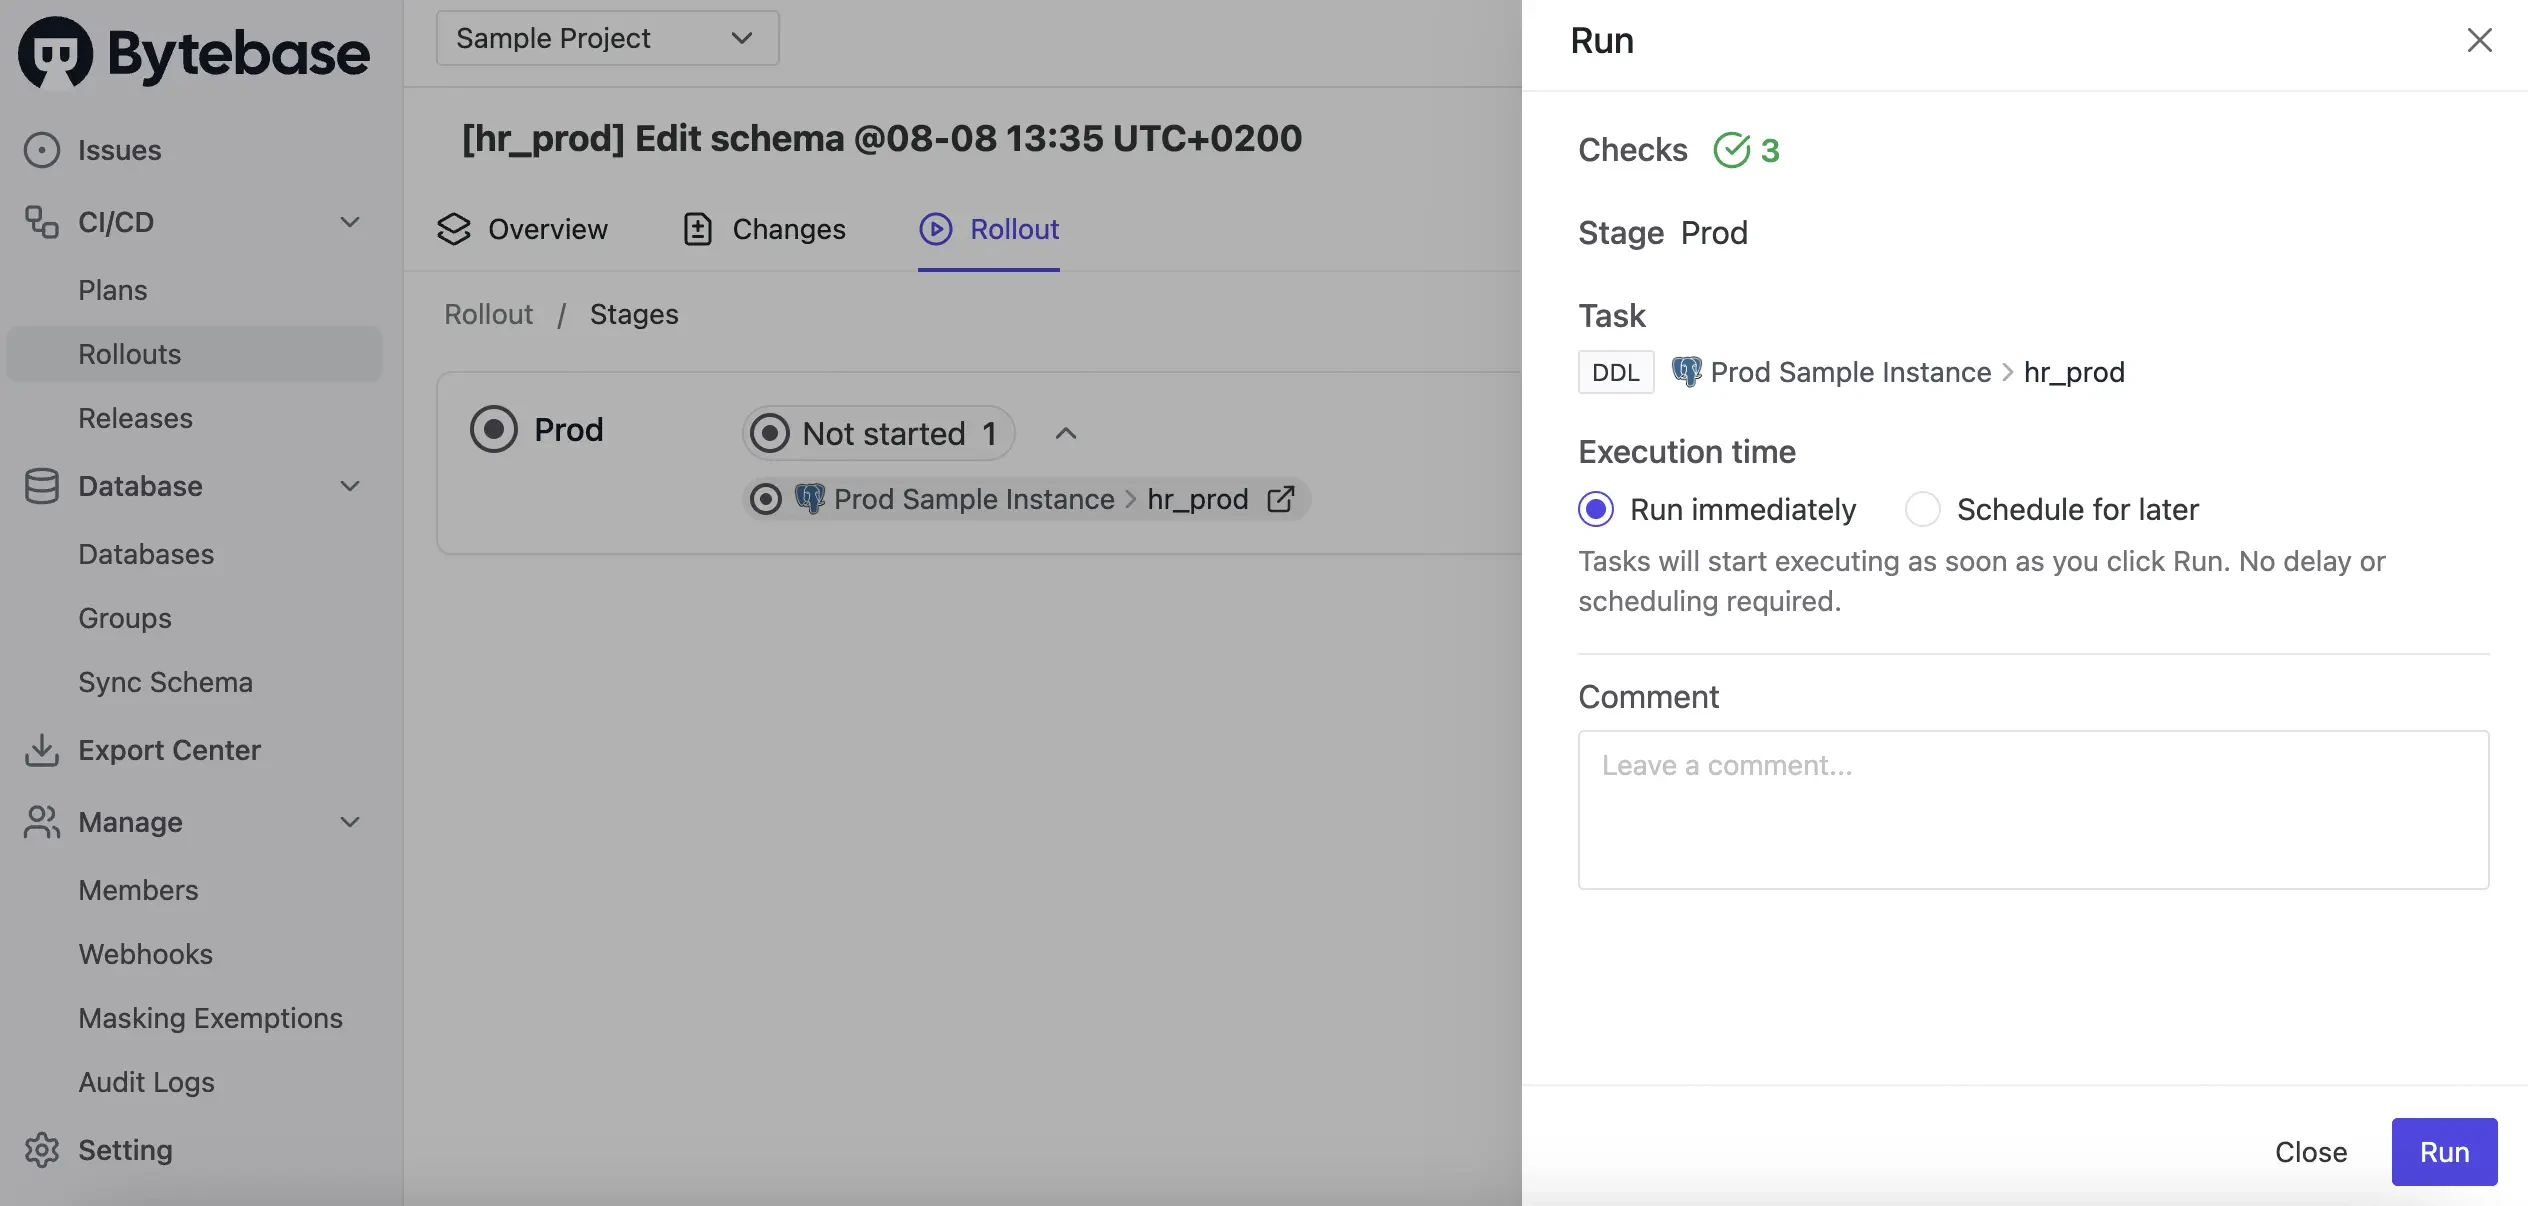
Task: Open the Issues section
Action: click(x=120, y=149)
